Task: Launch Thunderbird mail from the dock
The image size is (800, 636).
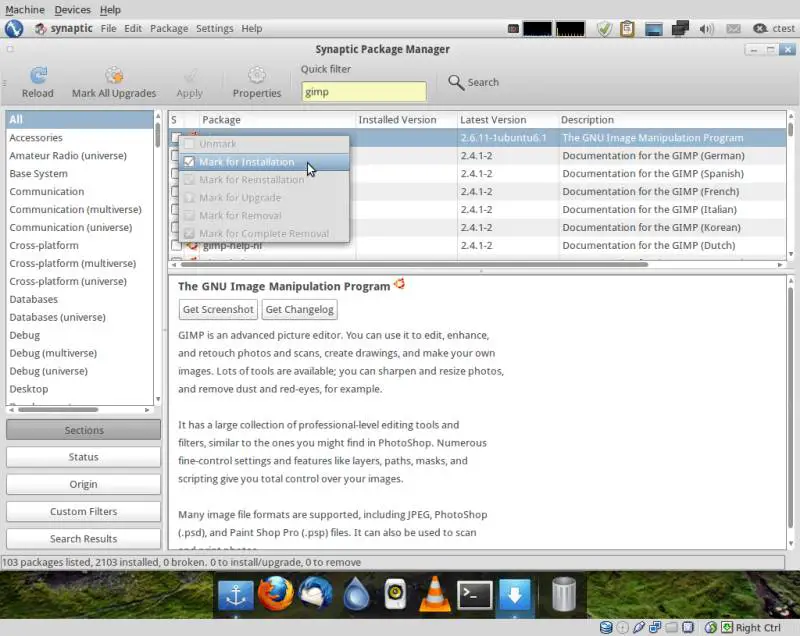Action: 316,593
